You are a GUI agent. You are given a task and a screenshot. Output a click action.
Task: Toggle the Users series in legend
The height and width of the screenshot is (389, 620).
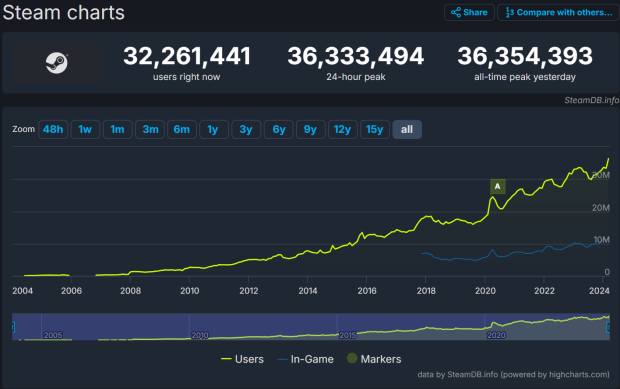[242, 359]
